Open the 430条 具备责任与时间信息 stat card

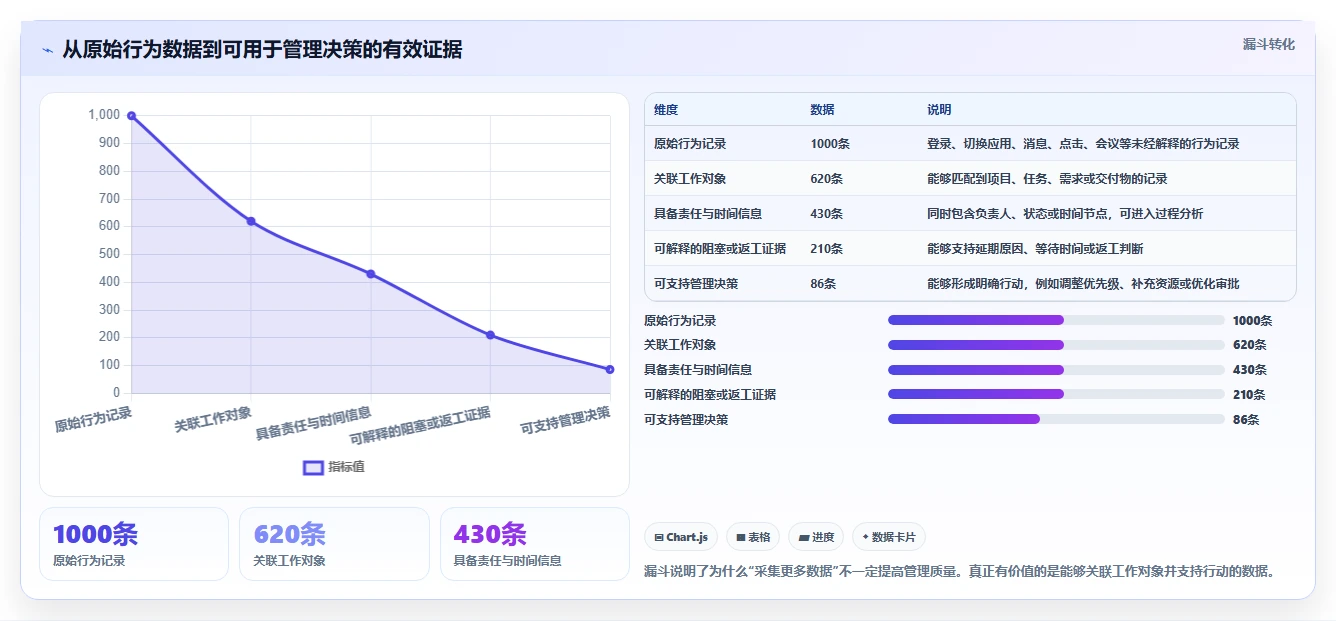click(x=535, y=544)
